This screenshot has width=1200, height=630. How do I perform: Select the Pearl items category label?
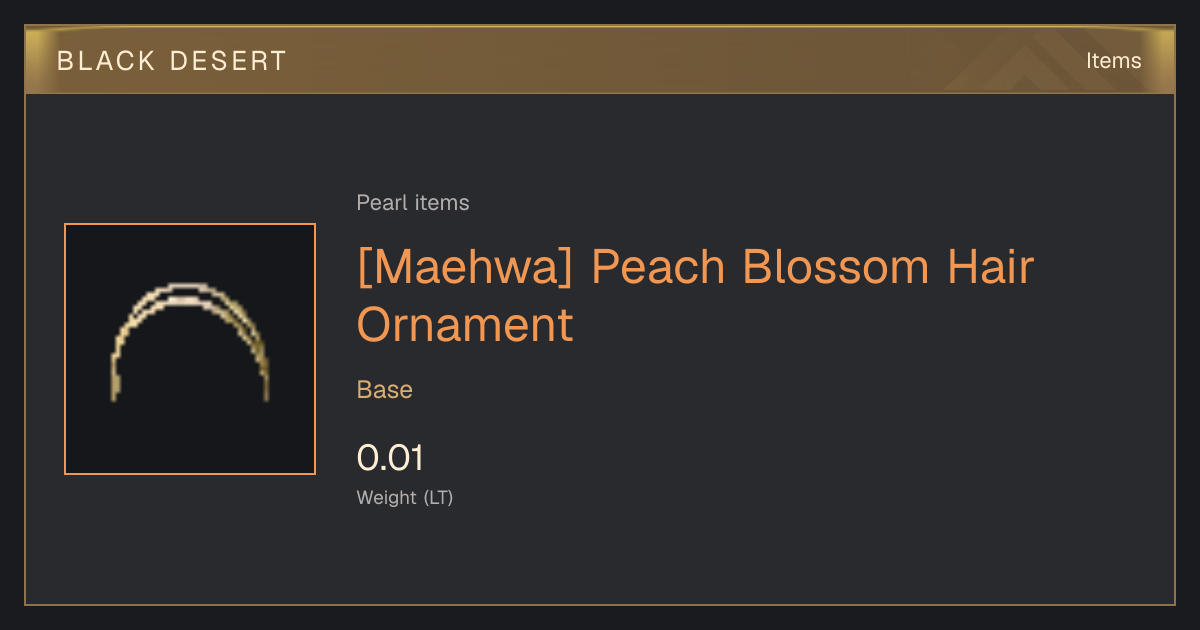[x=413, y=203]
